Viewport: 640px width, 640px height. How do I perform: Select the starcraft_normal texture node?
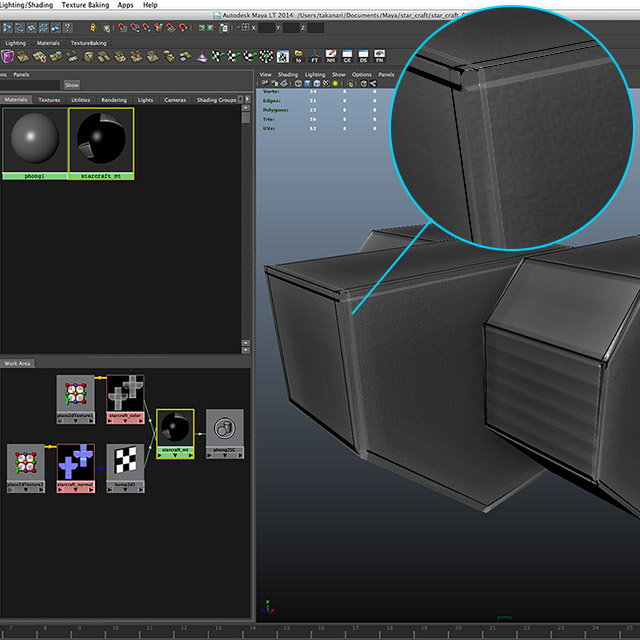(x=76, y=463)
